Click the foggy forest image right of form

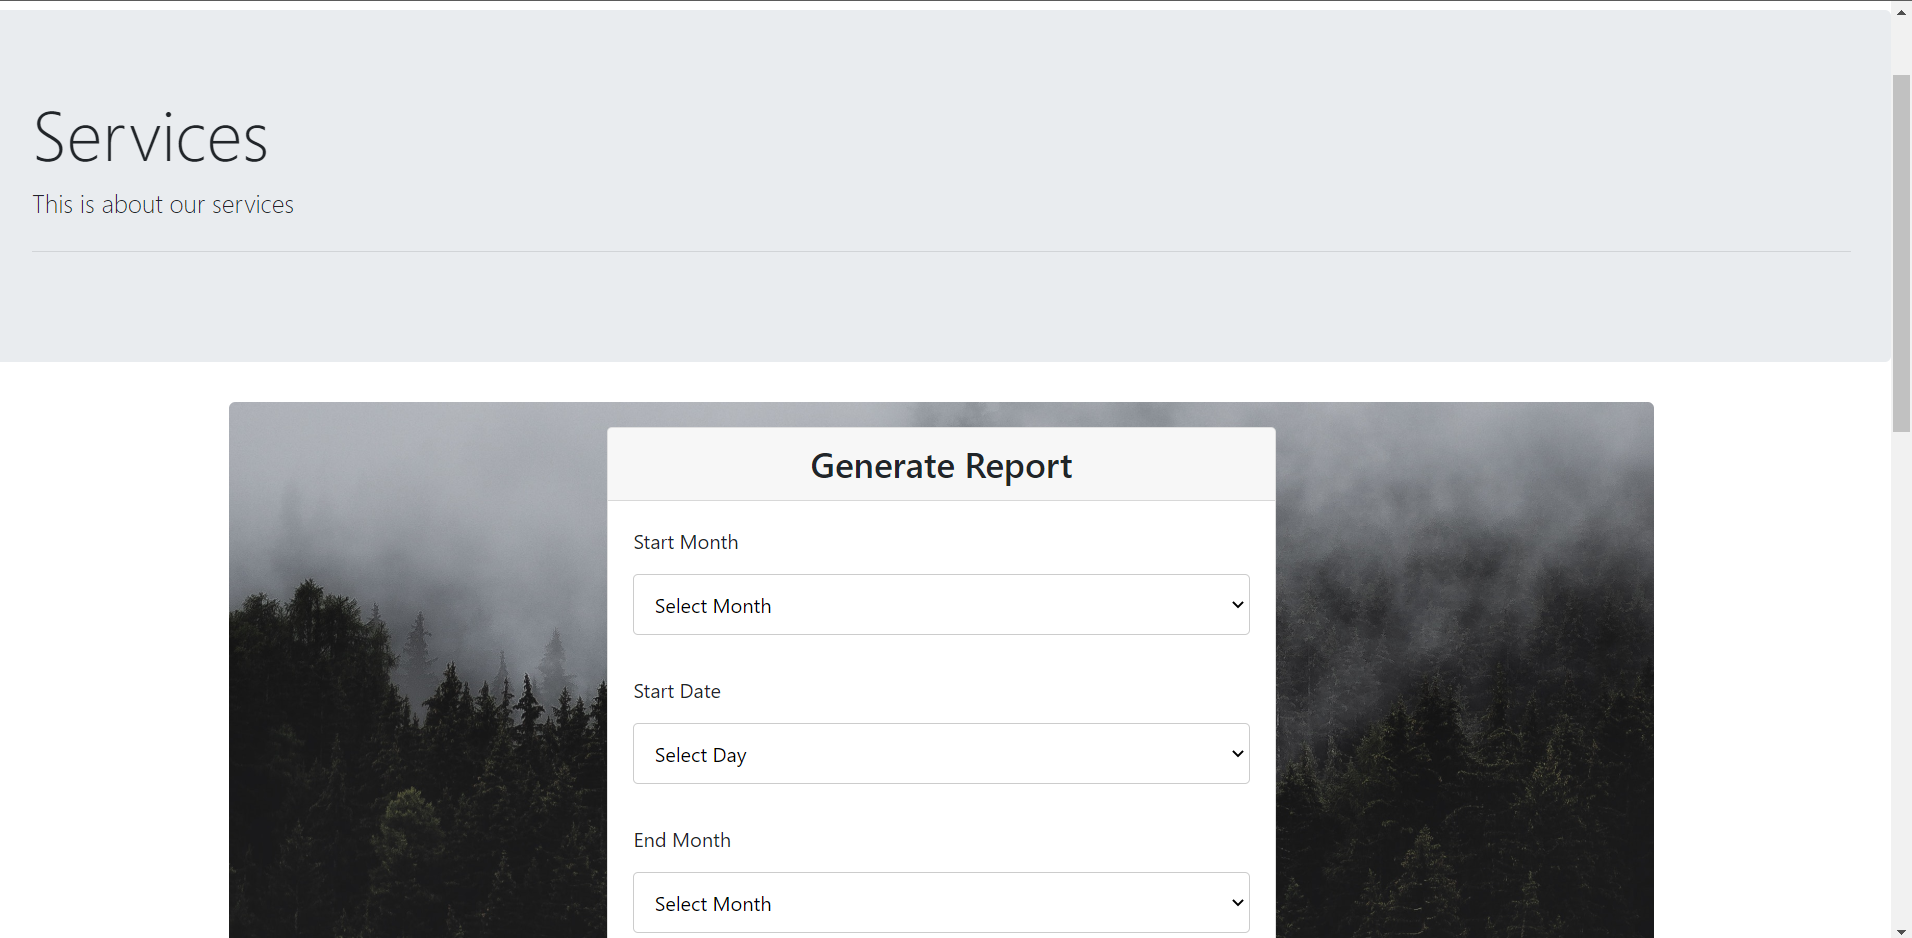(x=1465, y=670)
